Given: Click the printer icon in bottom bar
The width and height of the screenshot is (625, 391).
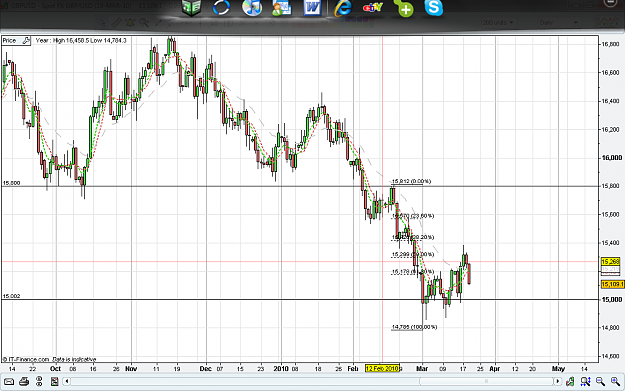Looking at the screenshot, I should point(24,382).
